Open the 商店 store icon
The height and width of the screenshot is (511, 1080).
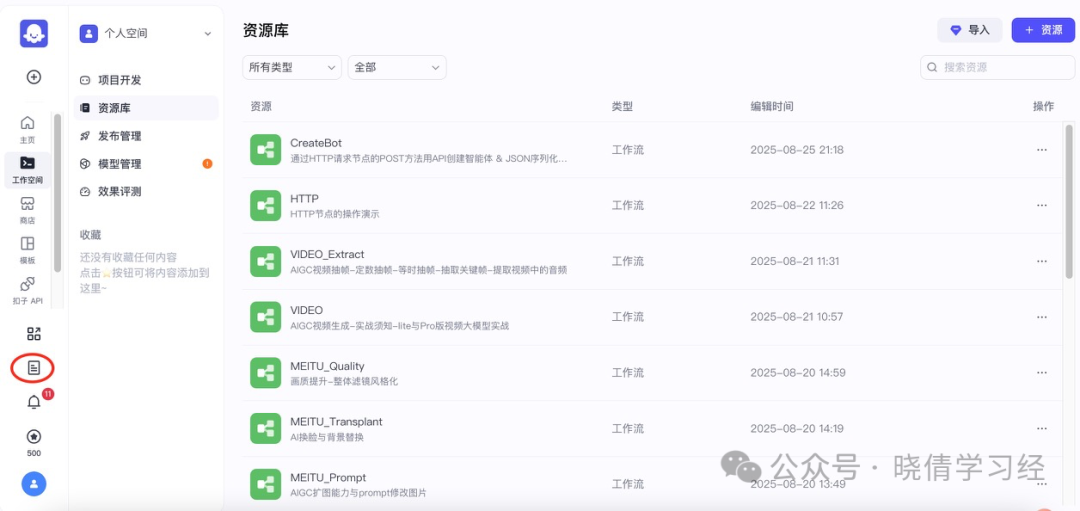click(28, 209)
